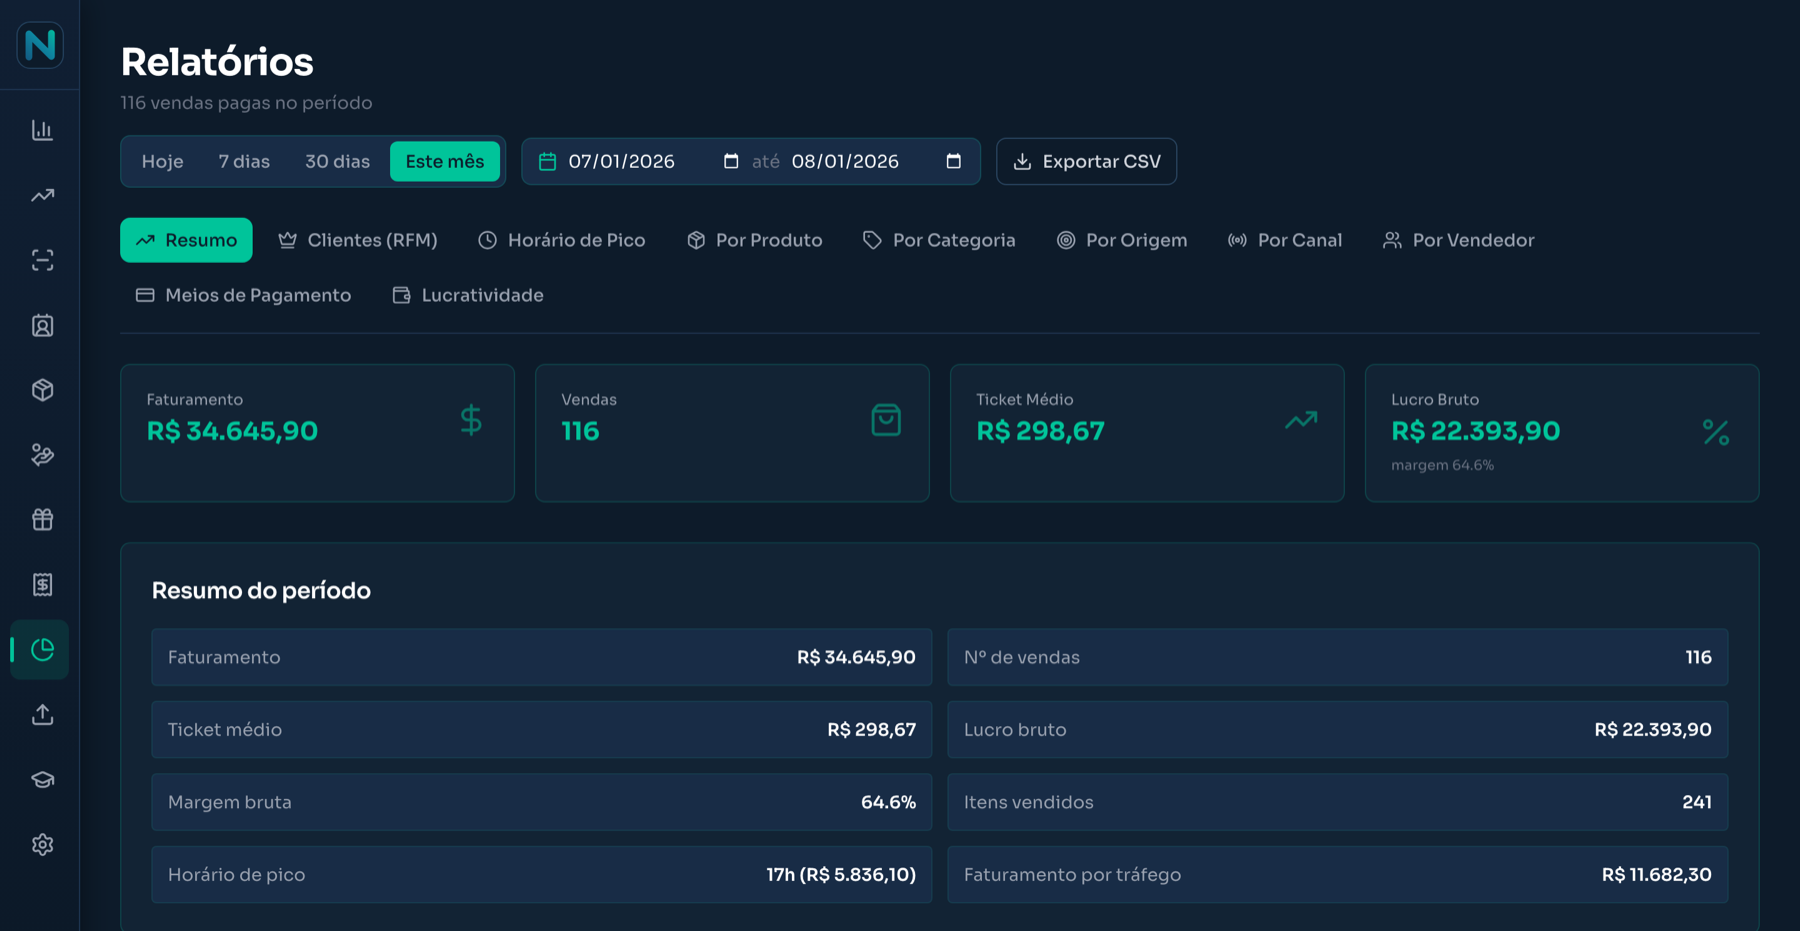Switch to the Resumo tab
The height and width of the screenshot is (931, 1800).
186,240
